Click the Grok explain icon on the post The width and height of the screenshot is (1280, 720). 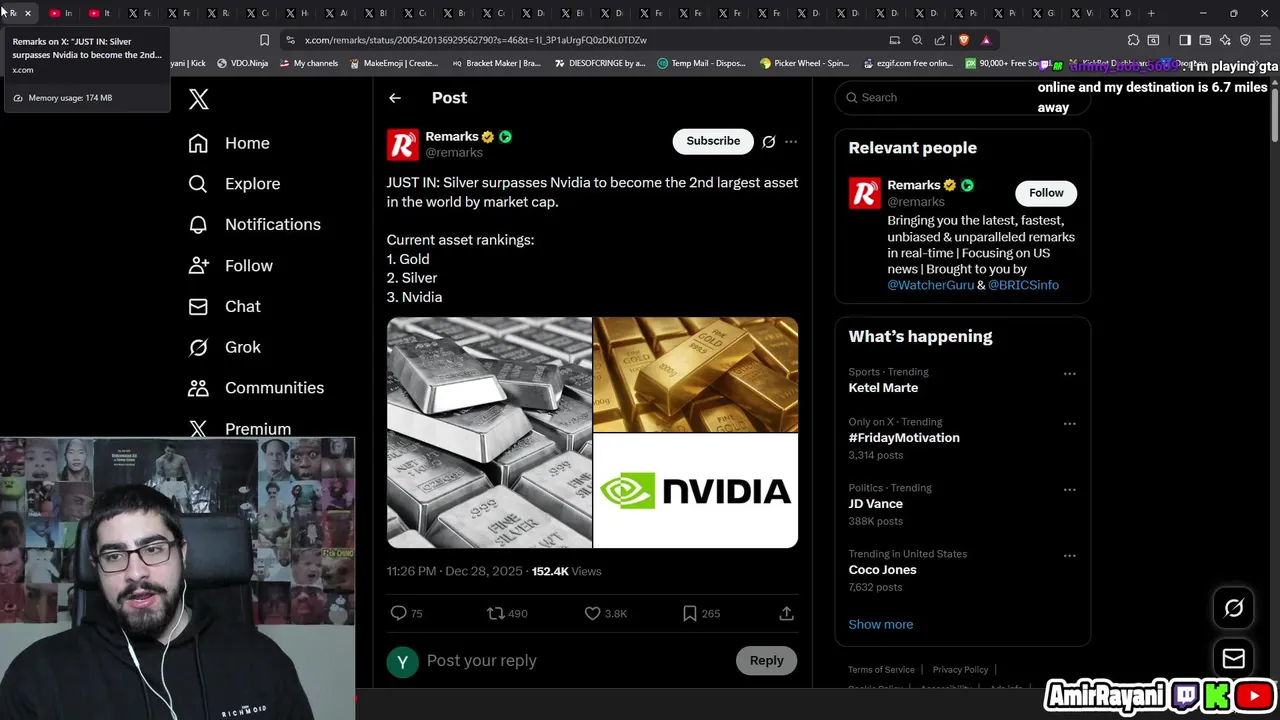[x=769, y=142]
